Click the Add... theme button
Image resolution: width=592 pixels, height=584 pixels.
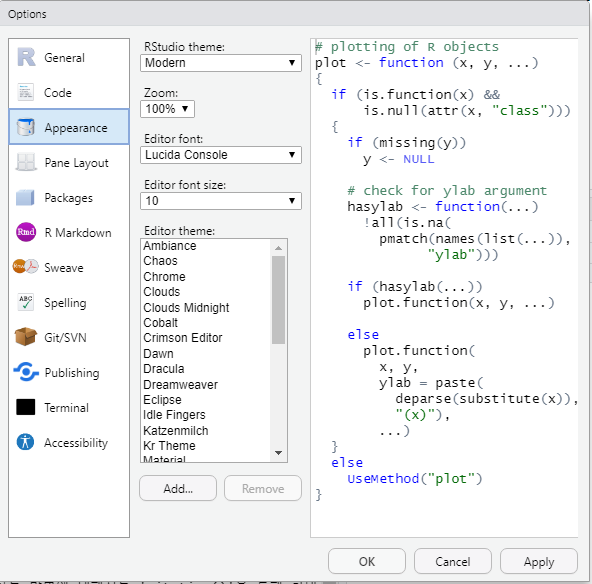pyautogui.click(x=178, y=488)
